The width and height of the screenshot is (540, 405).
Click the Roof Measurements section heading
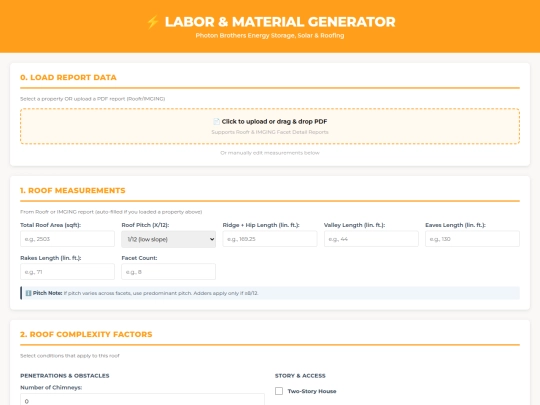73,190
